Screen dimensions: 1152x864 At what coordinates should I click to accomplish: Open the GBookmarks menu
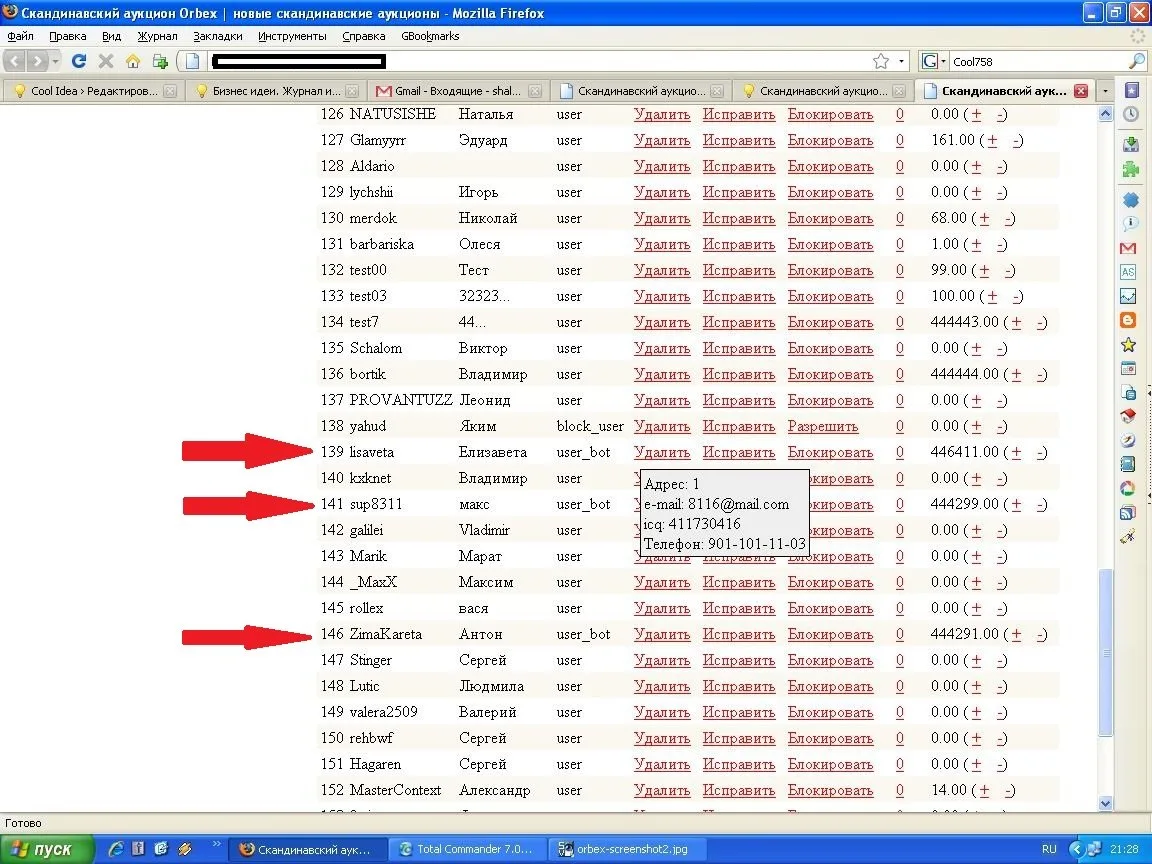pyautogui.click(x=430, y=36)
